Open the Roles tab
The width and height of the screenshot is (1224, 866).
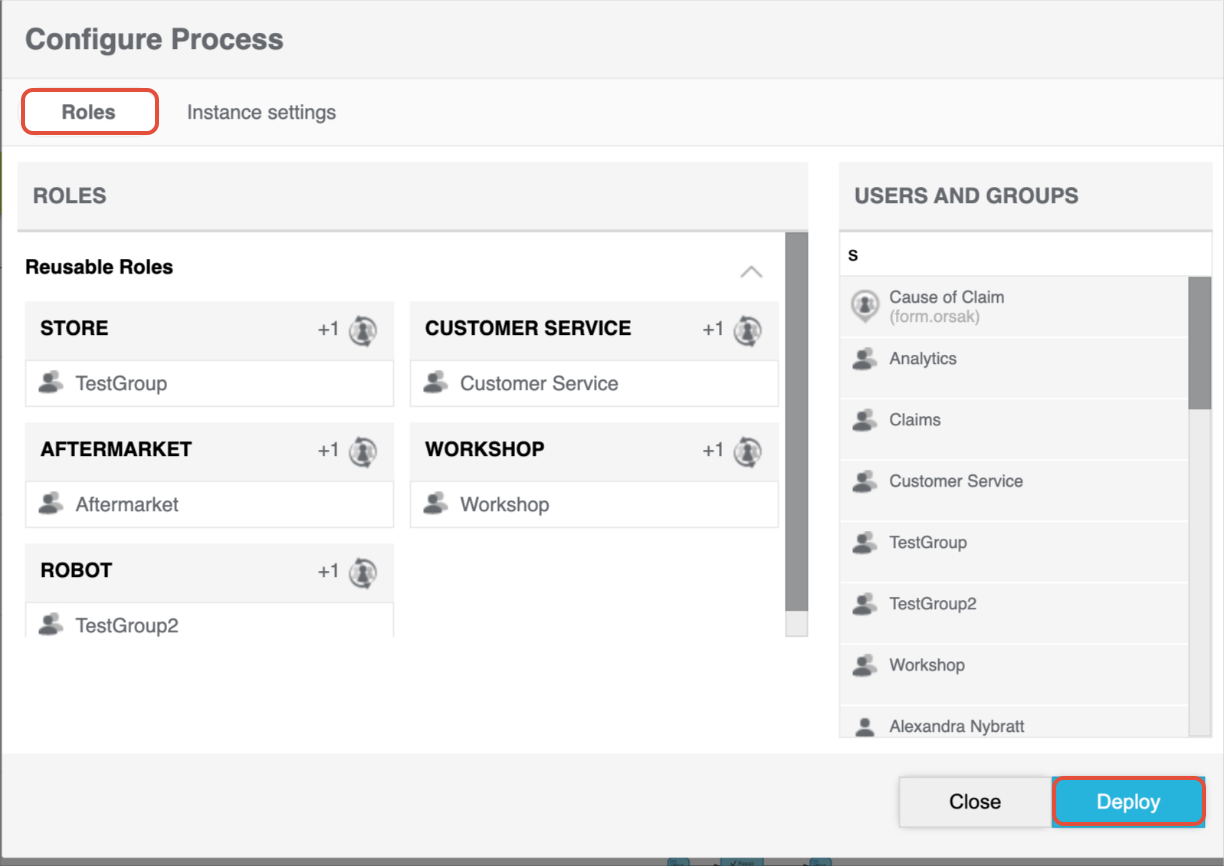pos(89,112)
